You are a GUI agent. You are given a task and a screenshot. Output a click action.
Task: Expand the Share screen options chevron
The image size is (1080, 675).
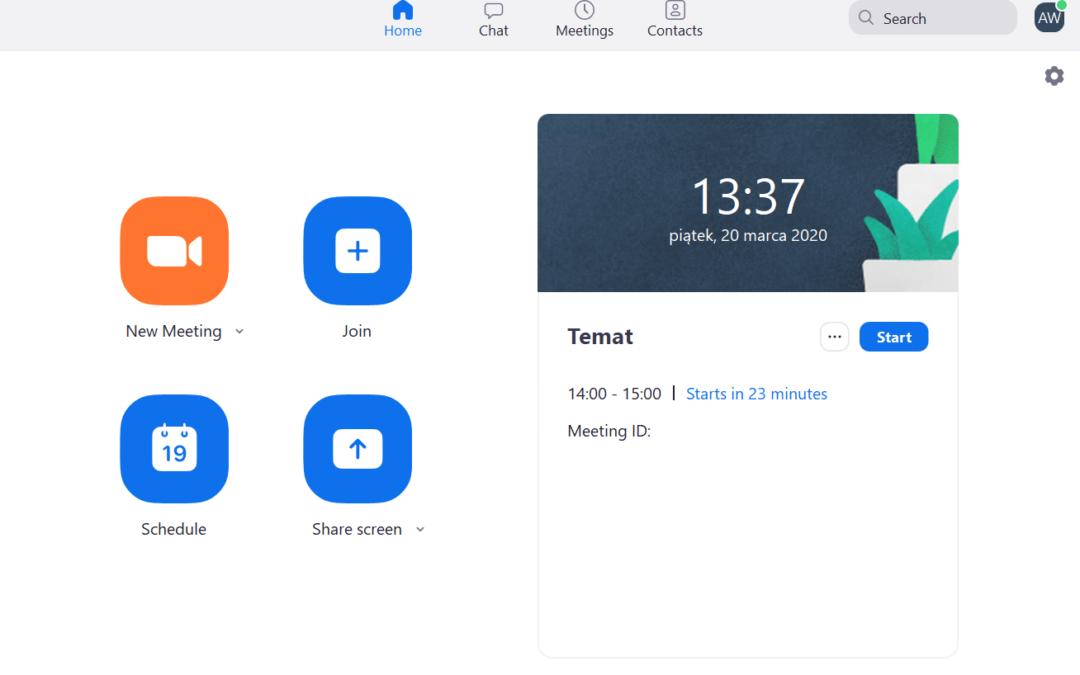click(420, 529)
